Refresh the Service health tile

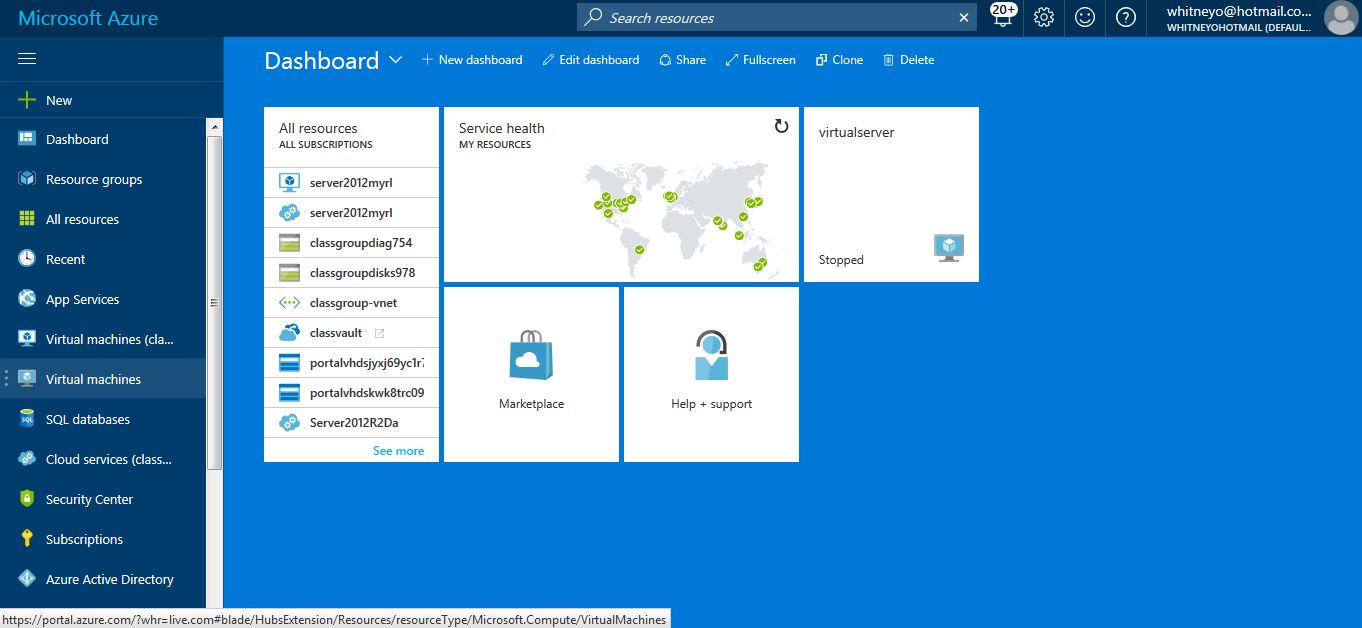pos(782,126)
